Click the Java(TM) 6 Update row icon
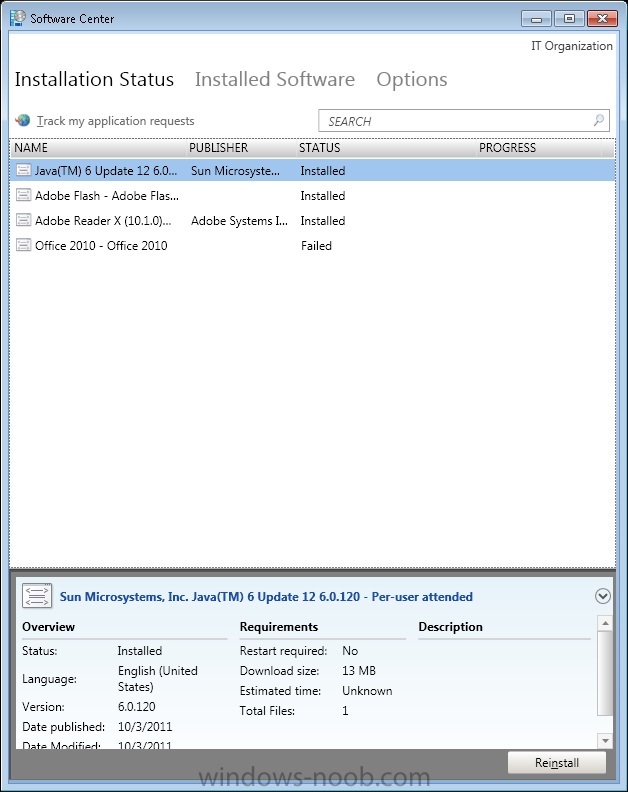This screenshot has height=792, width=628. [x=23, y=170]
